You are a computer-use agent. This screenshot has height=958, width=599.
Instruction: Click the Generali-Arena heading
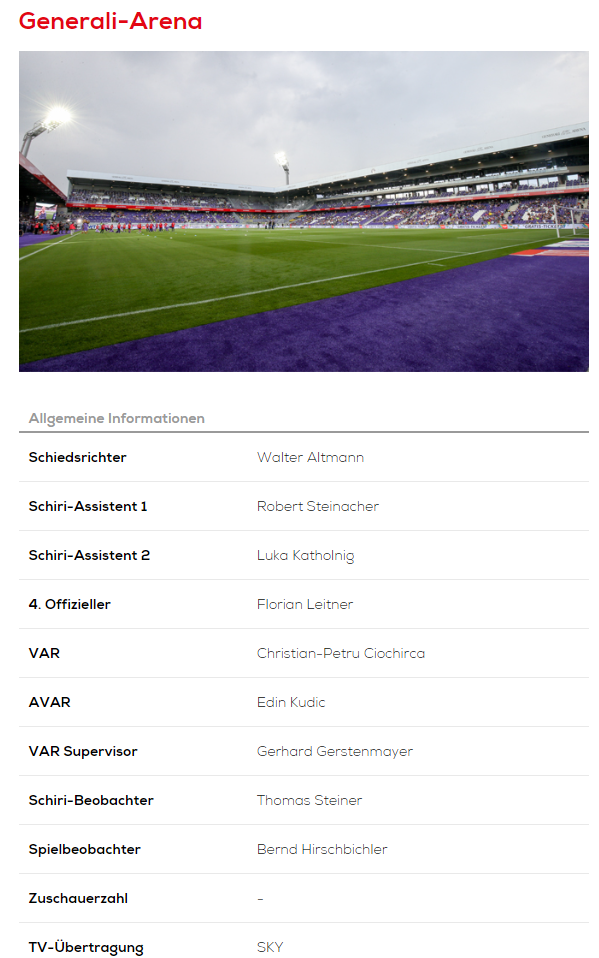click(x=110, y=21)
